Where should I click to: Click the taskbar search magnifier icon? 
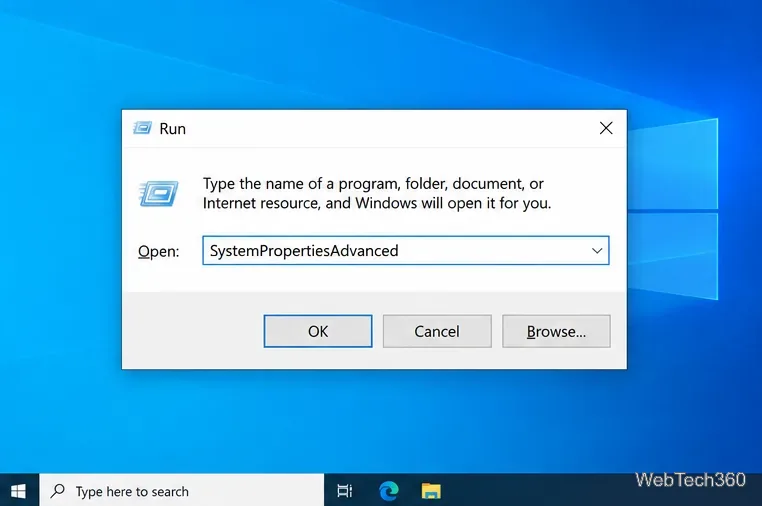(x=58, y=490)
